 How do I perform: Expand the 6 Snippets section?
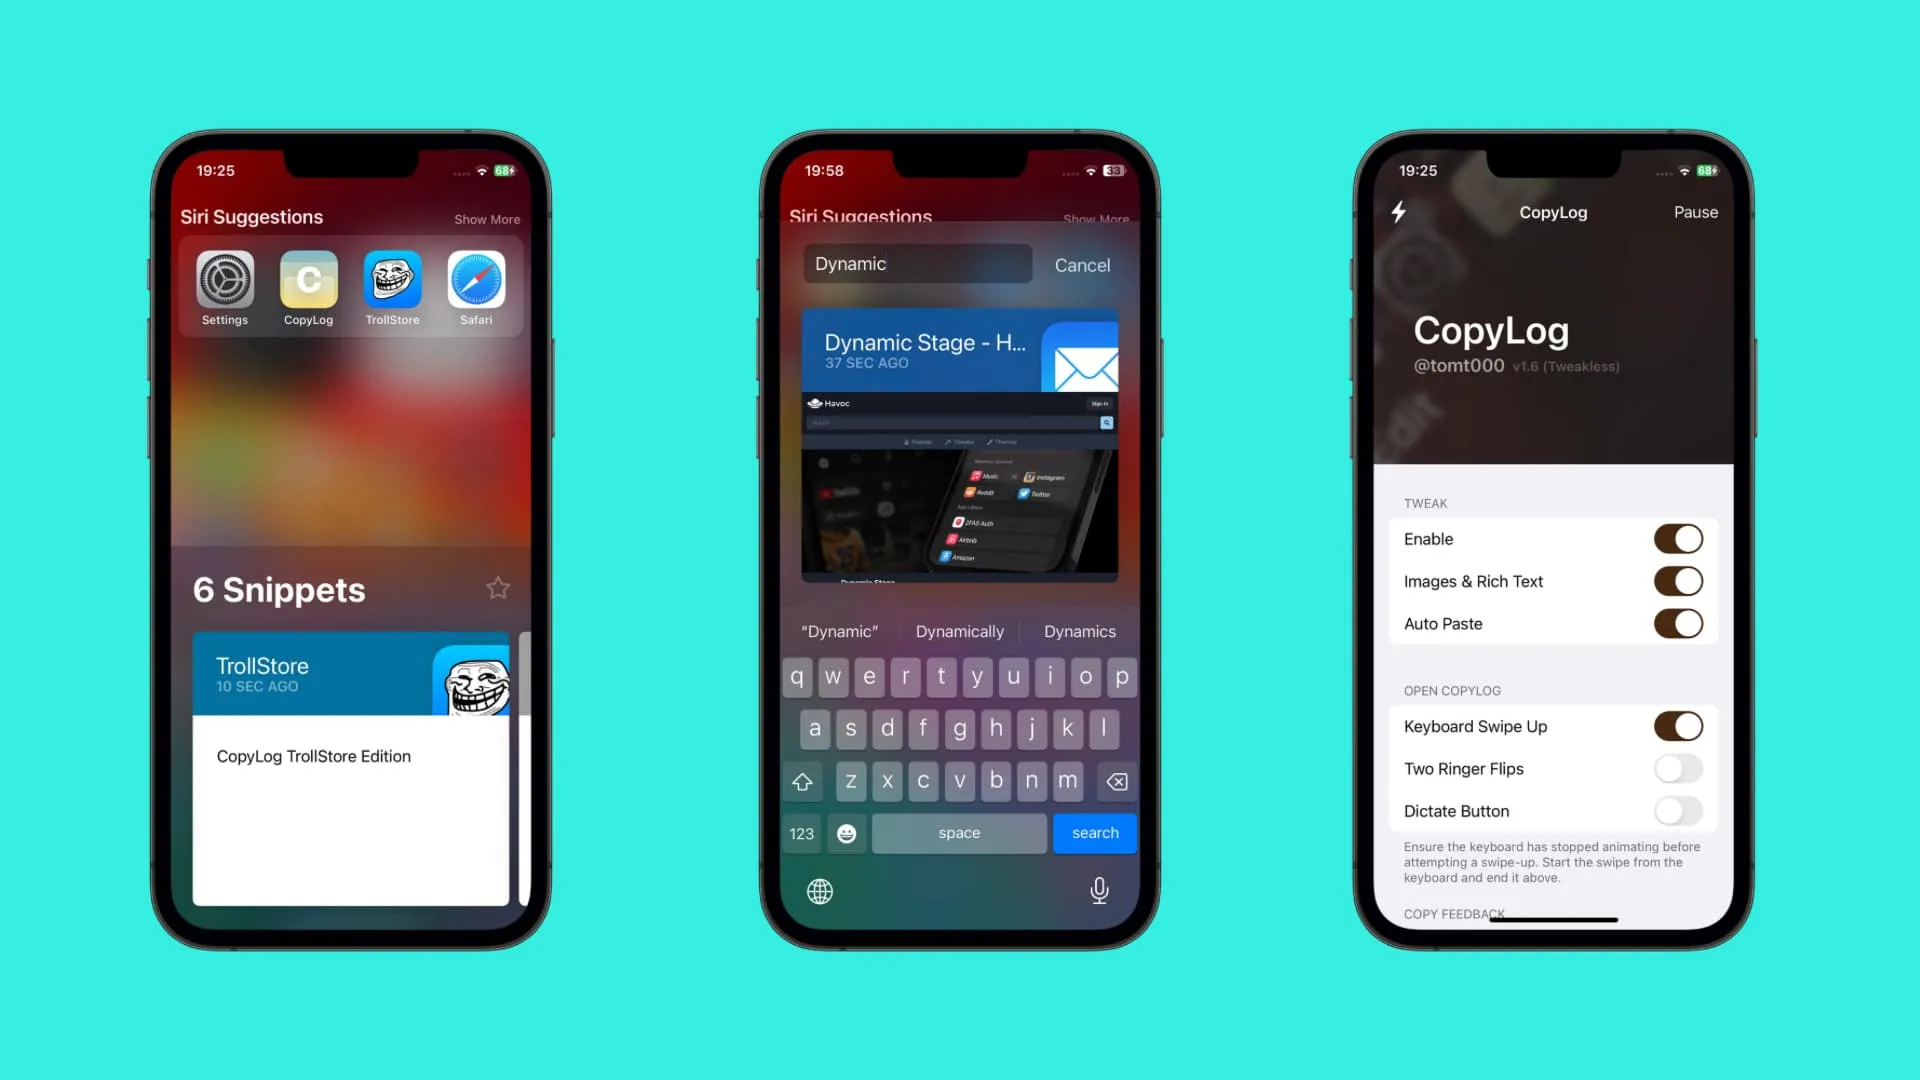[278, 589]
